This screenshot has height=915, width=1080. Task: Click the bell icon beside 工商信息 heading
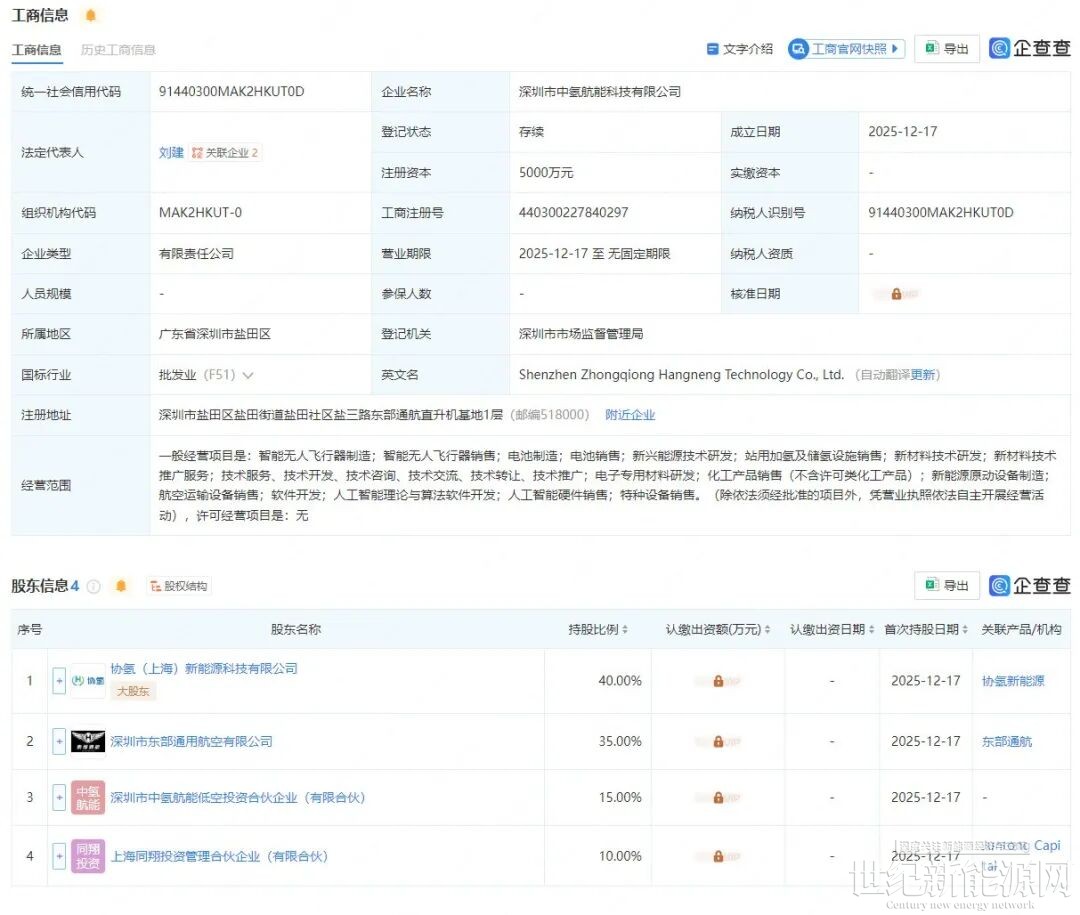(x=90, y=15)
